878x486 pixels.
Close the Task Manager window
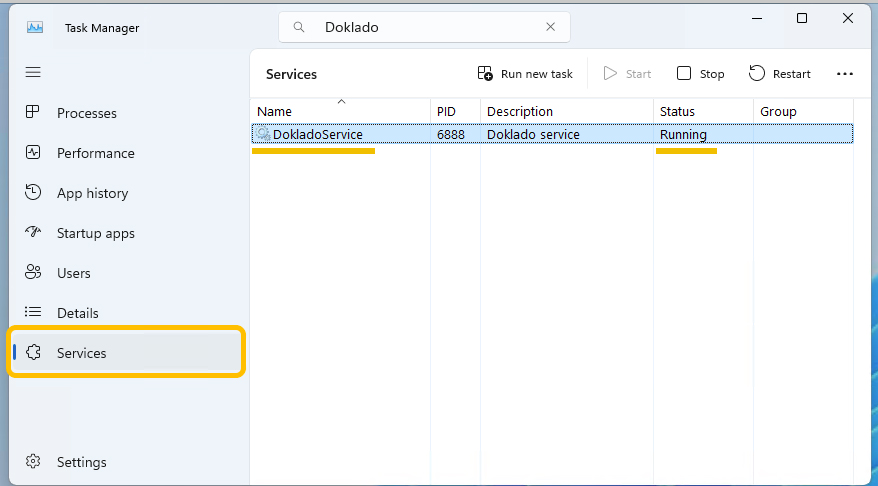coord(848,18)
